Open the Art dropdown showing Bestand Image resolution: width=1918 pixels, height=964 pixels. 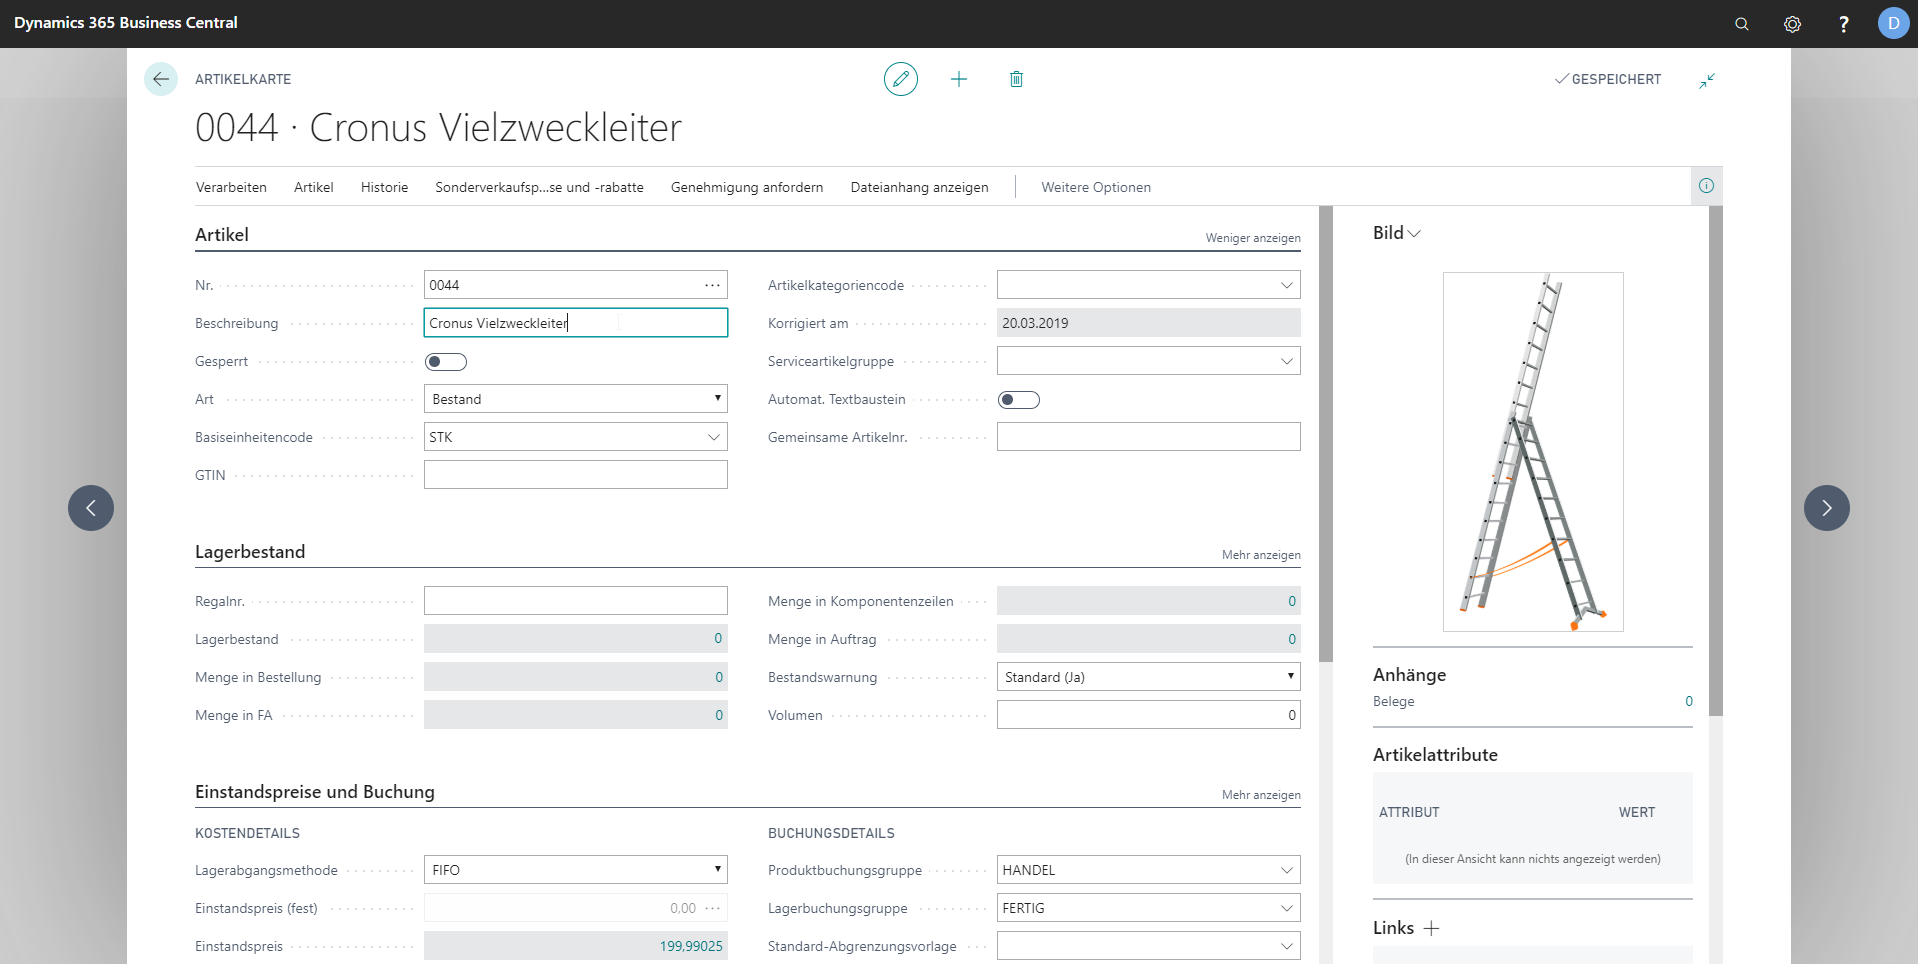point(576,399)
